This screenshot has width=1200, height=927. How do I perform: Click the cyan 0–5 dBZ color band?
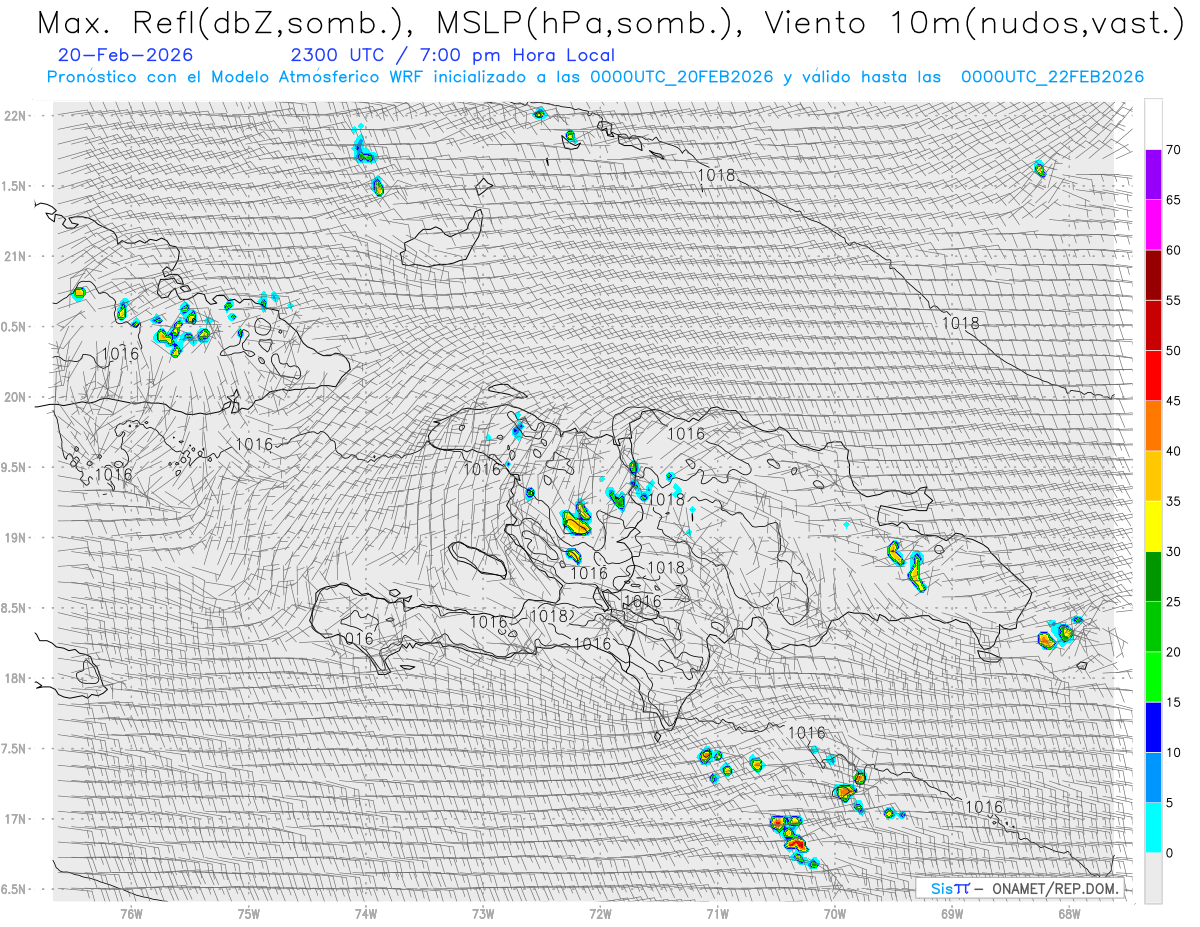tap(1153, 827)
